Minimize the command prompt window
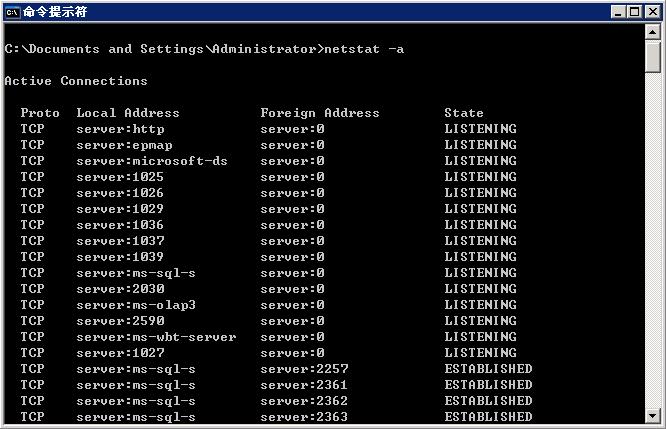The width and height of the screenshot is (666, 429). pos(620,11)
